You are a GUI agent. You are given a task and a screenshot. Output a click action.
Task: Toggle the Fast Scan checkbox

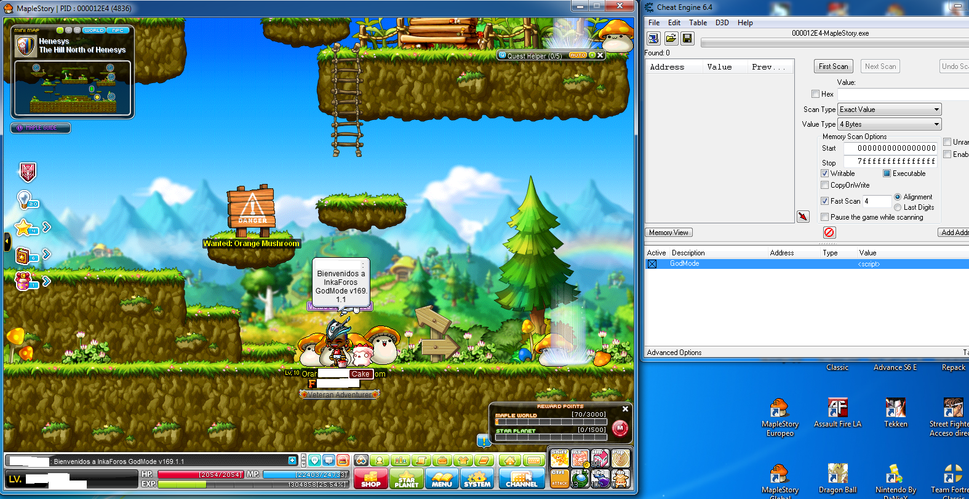[824, 201]
